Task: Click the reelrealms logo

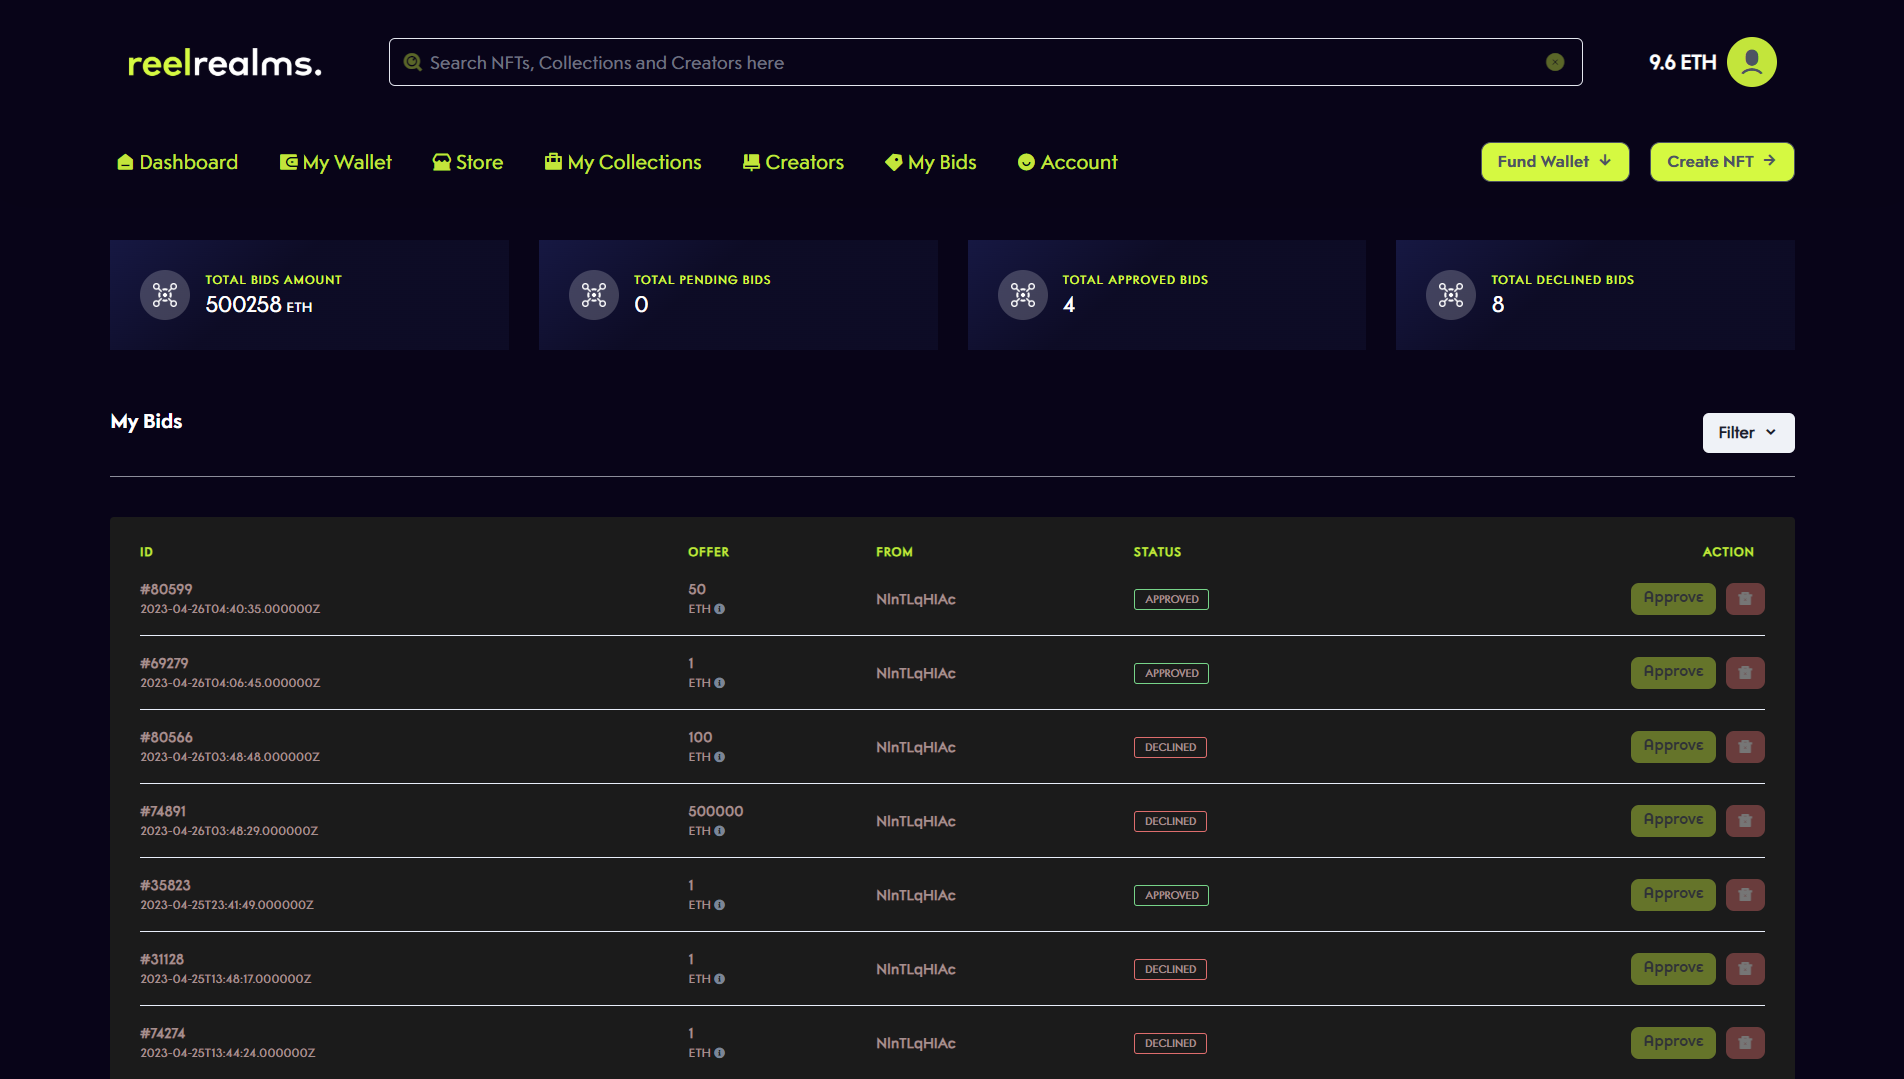Action: (225, 63)
